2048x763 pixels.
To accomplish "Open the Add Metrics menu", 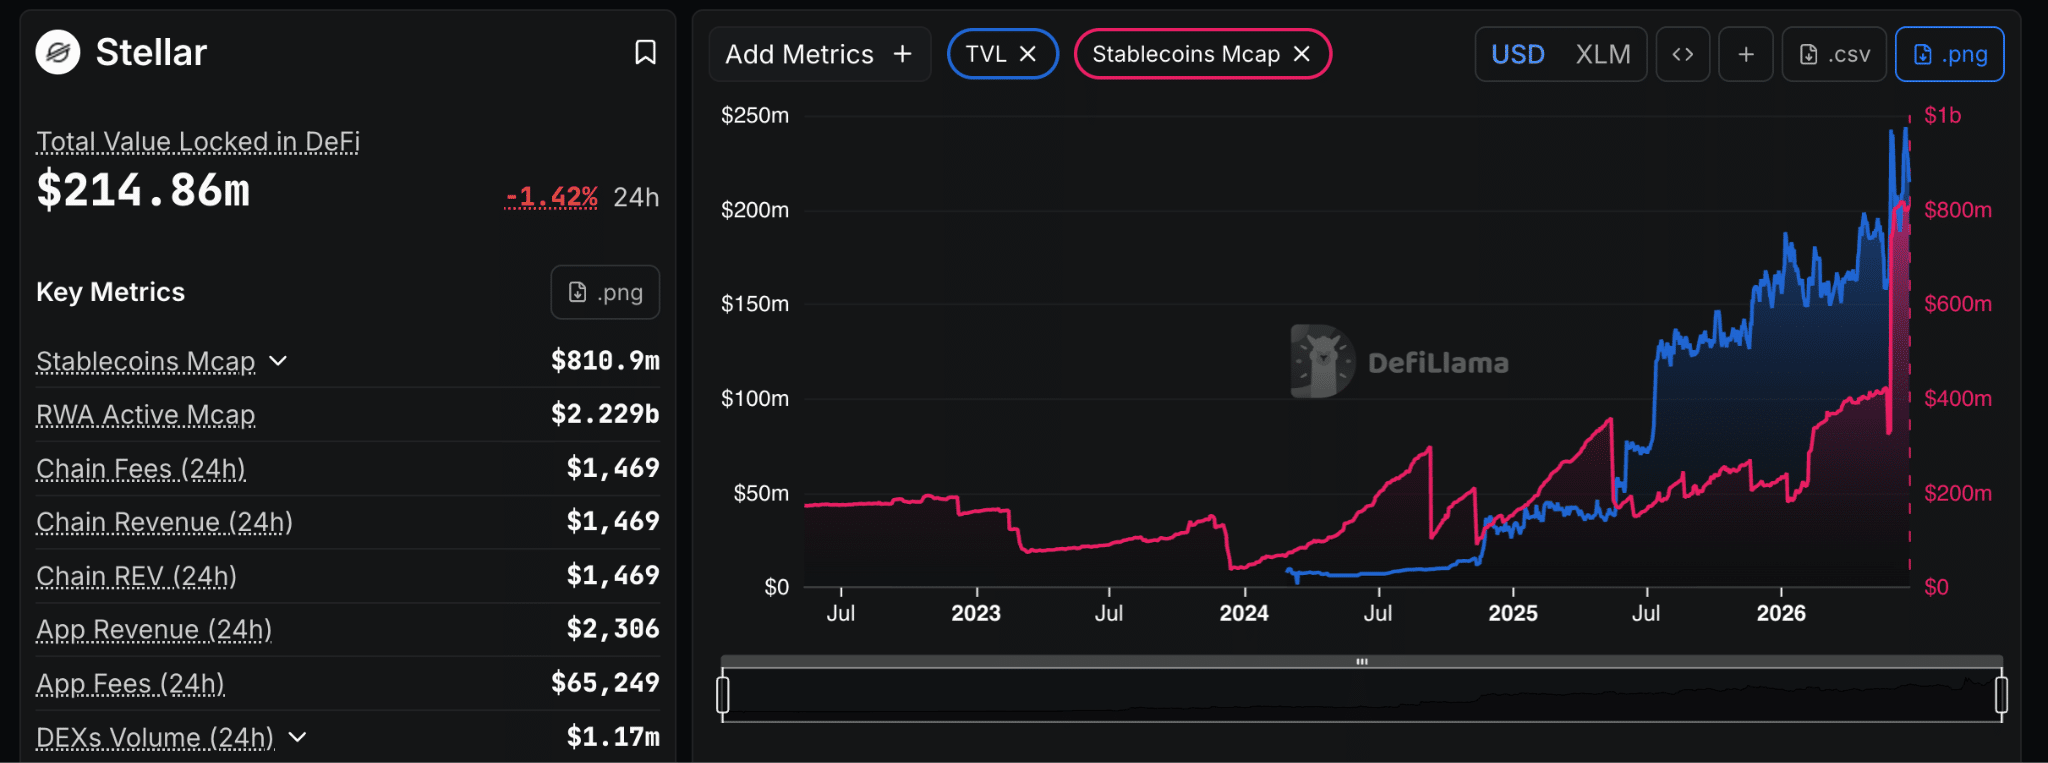I will tap(819, 54).
